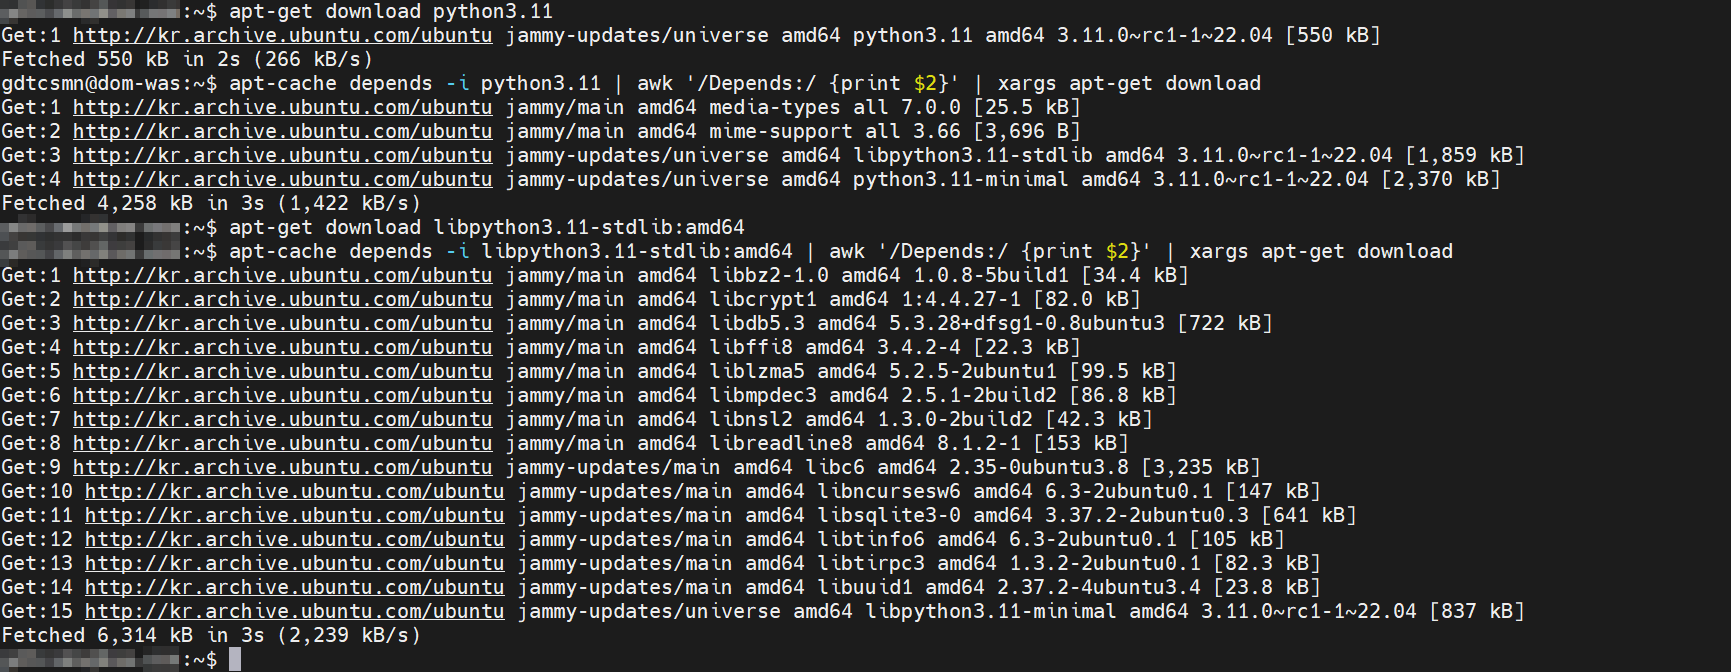Open the archive link in the libtinfo6 line
This screenshot has height=672, width=1731.
coord(295,539)
